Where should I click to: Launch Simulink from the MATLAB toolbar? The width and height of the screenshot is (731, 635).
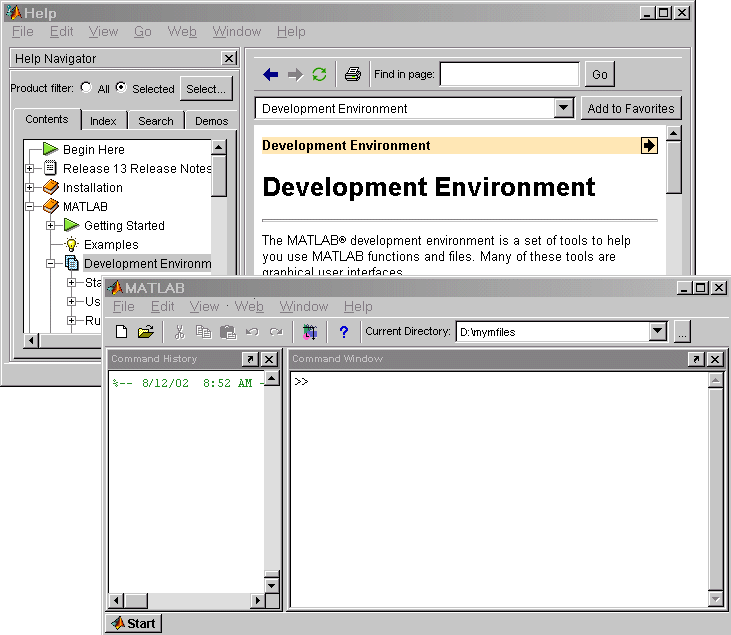(310, 332)
